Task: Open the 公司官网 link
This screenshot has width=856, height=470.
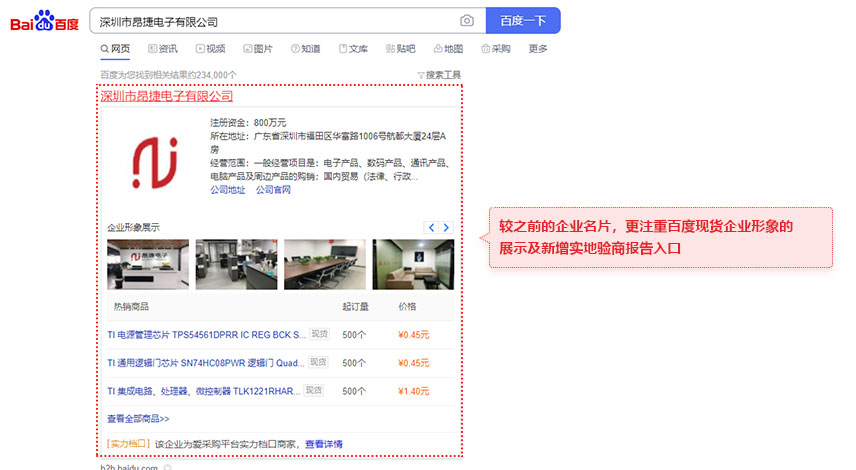Action: pyautogui.click(x=273, y=190)
